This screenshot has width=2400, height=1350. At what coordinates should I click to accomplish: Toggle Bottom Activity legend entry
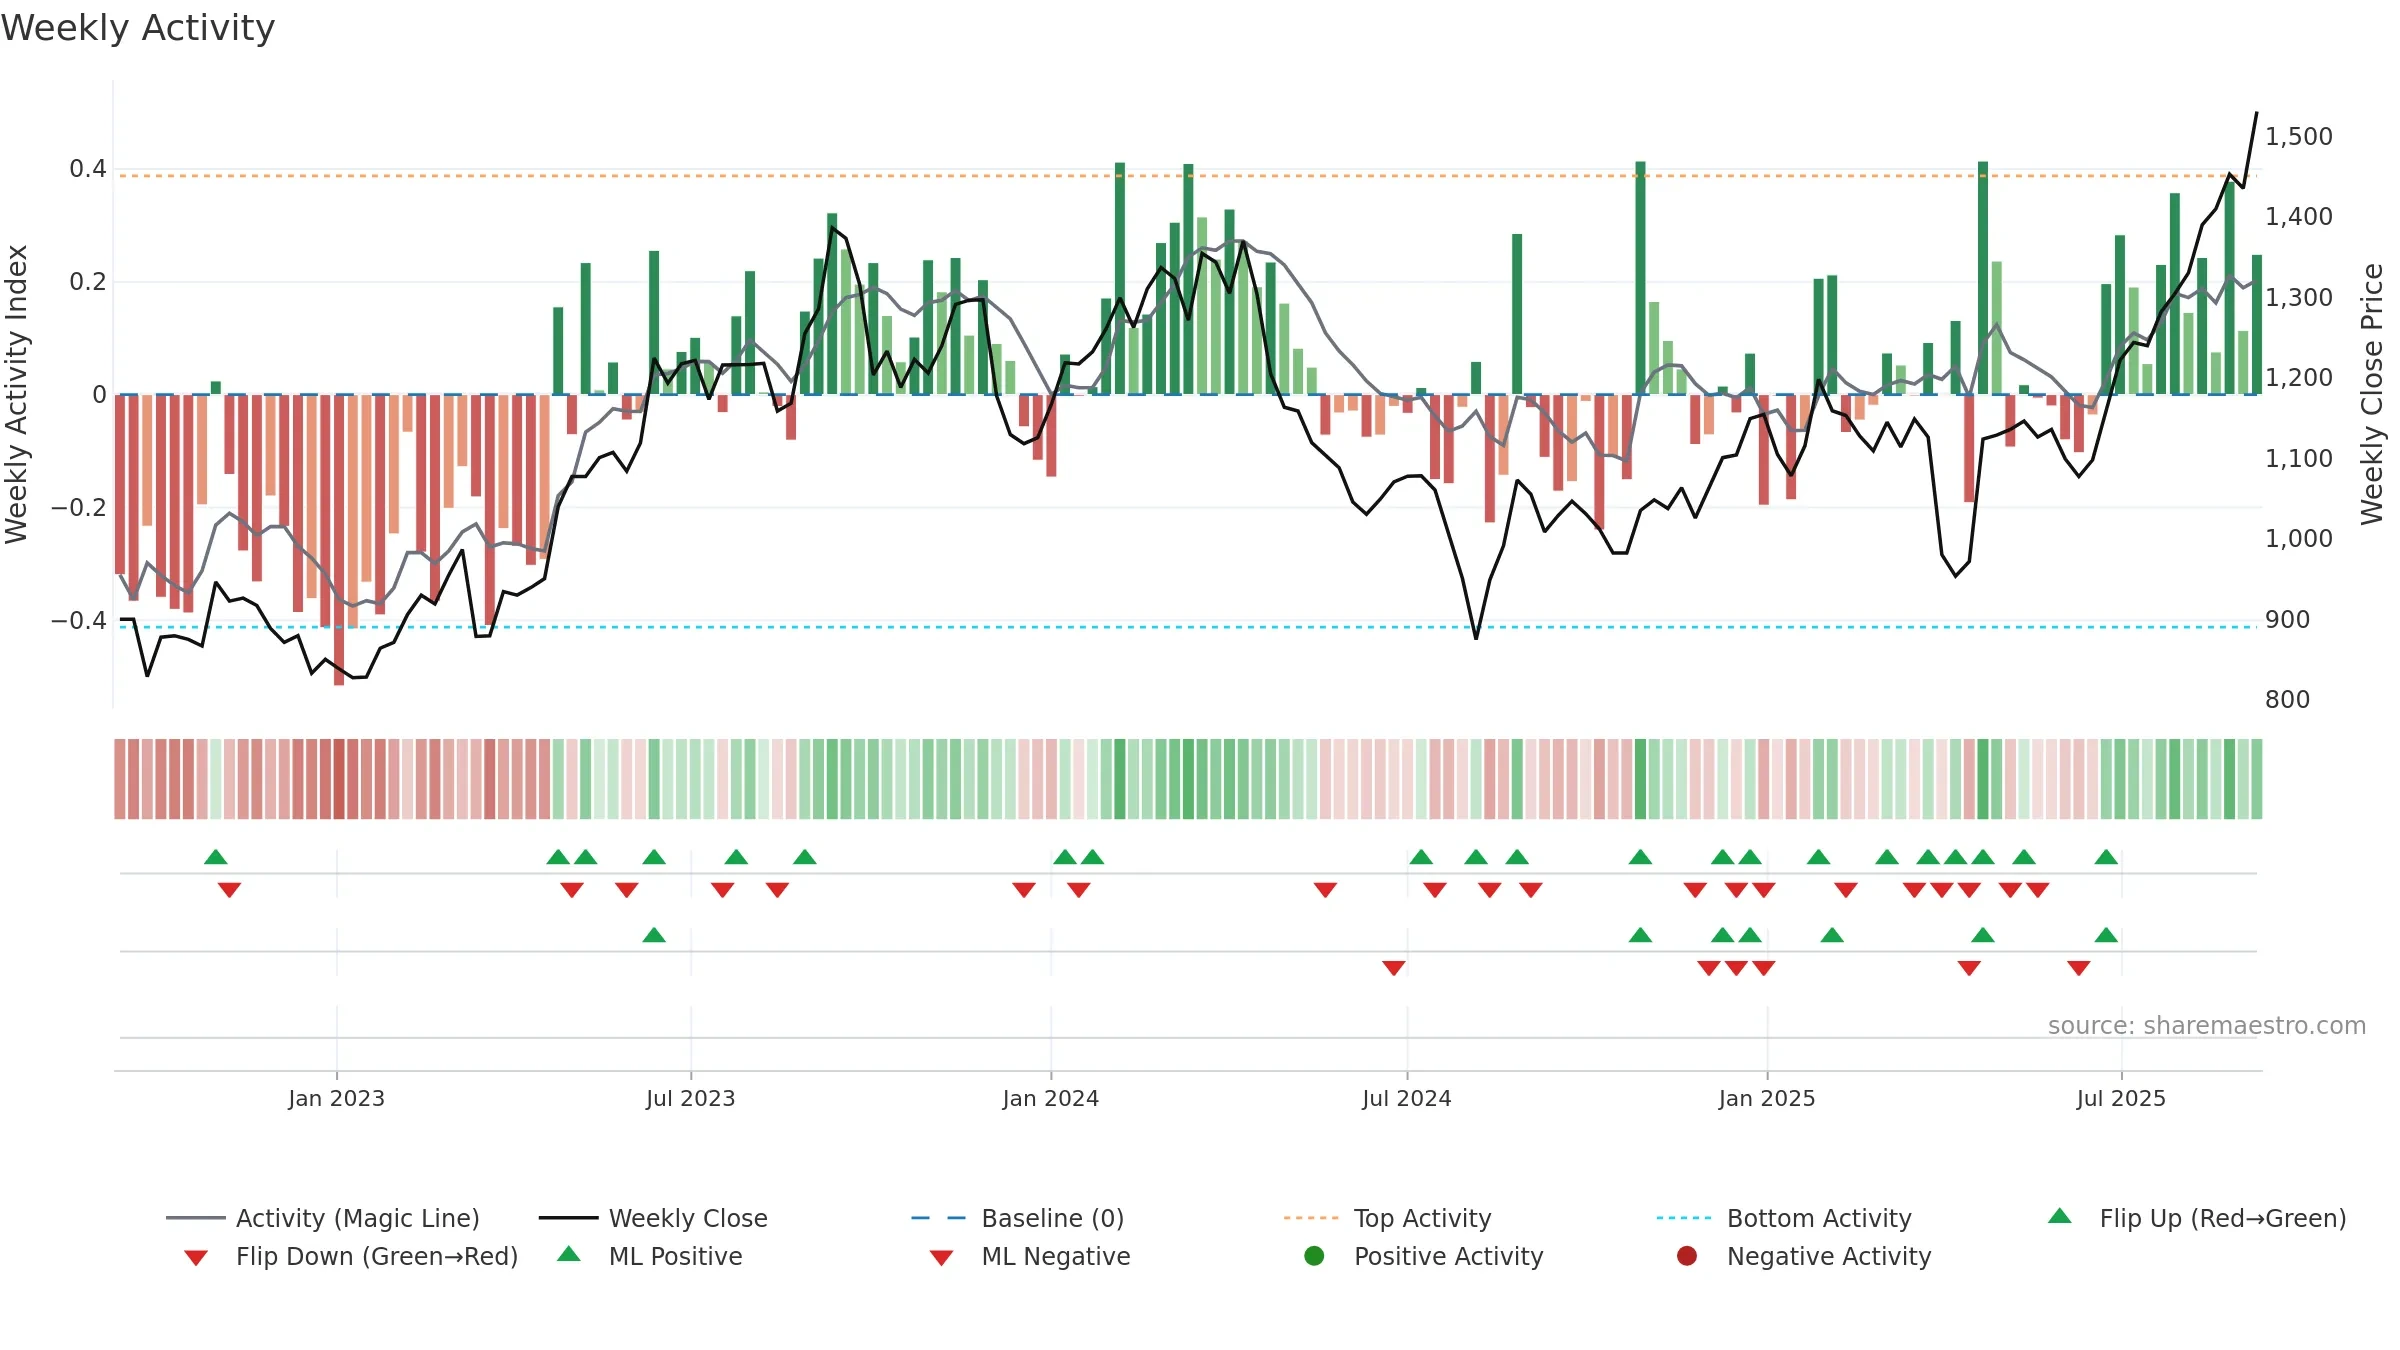point(1784,1218)
